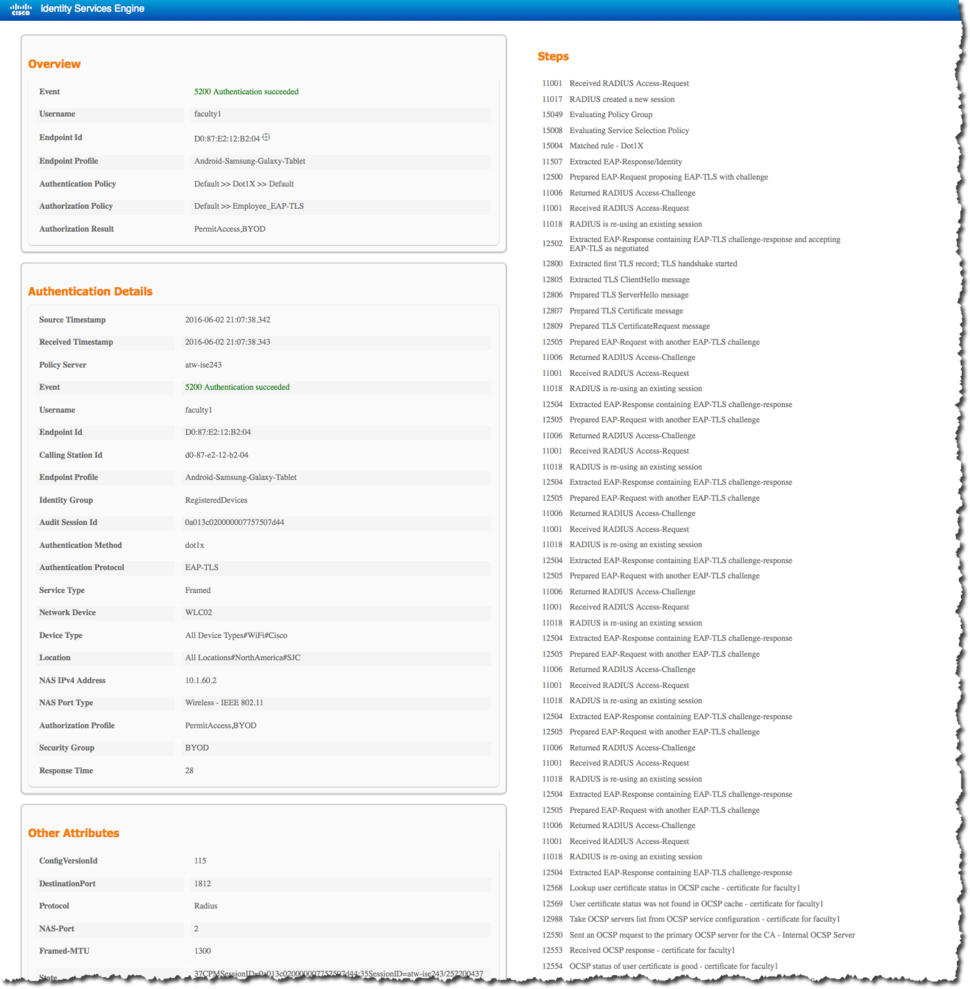Viewport: 970px width, 989px height.
Task: Click step 12800 TLS handshake started
Action: pos(640,264)
